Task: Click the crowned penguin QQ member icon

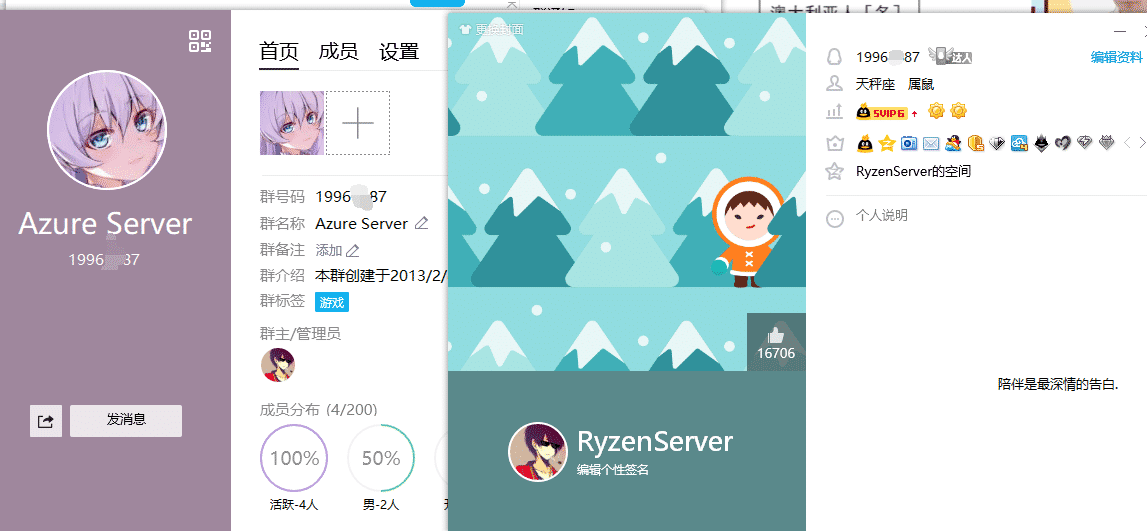Action: (x=865, y=143)
